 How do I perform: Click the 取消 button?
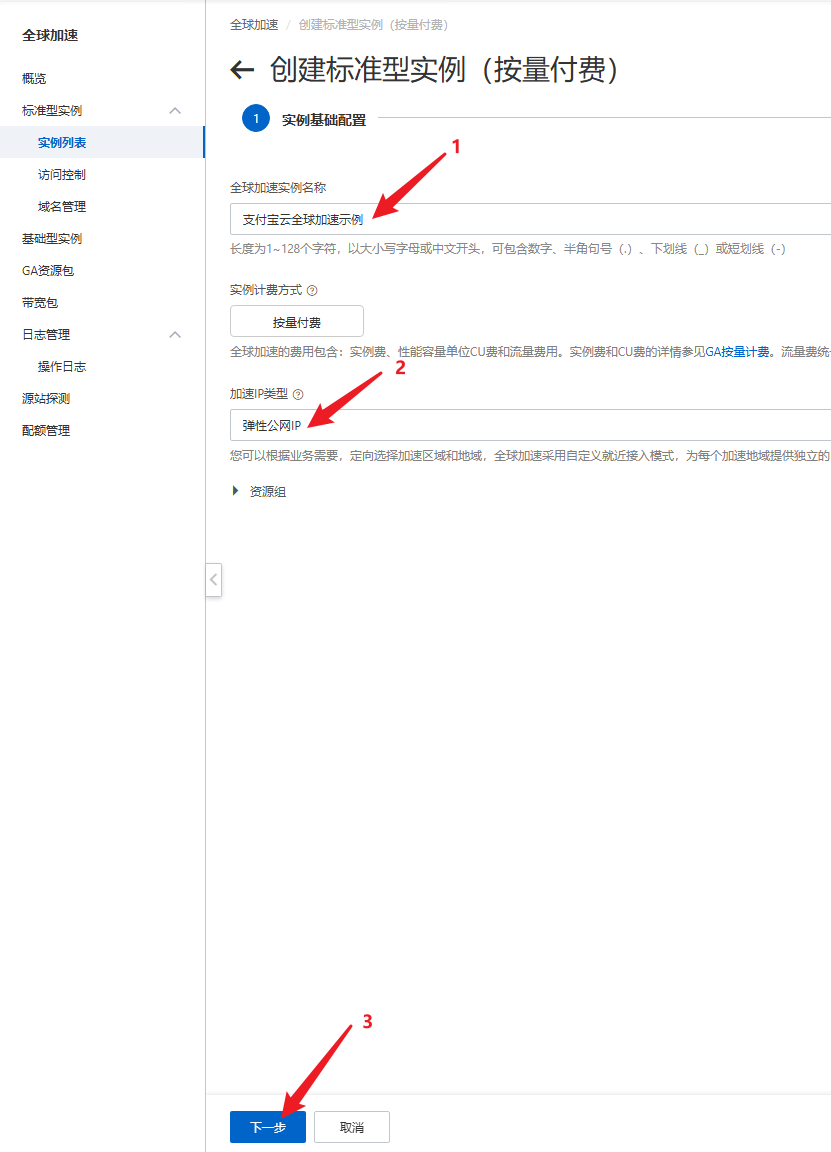352,1127
